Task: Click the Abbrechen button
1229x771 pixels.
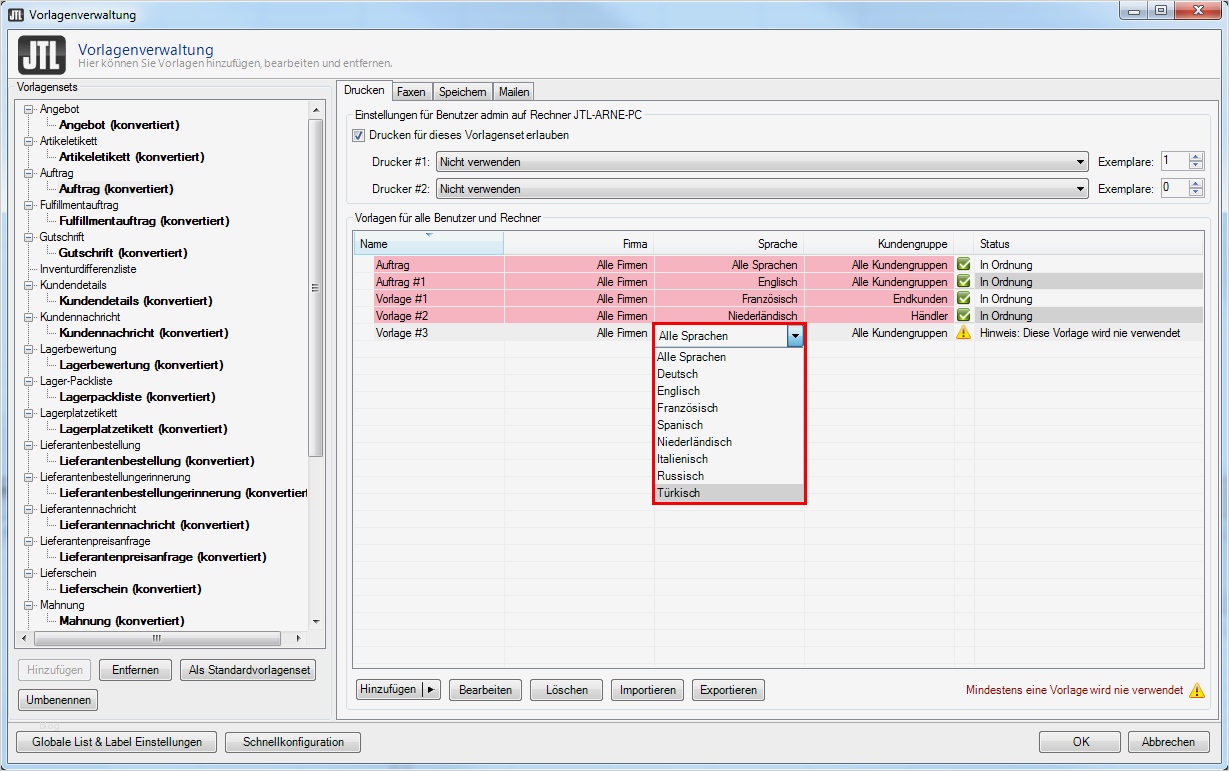Action: click(x=1168, y=742)
